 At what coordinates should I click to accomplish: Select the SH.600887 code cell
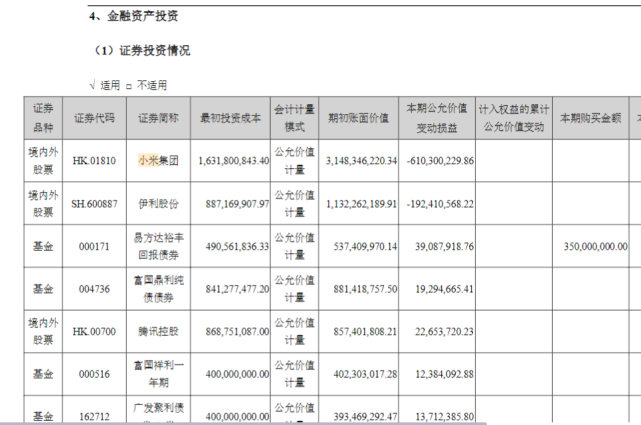click(94, 204)
